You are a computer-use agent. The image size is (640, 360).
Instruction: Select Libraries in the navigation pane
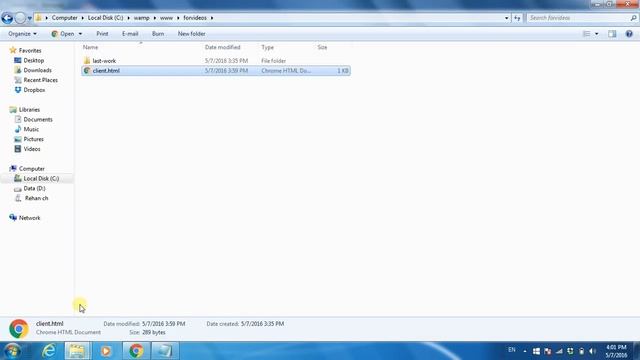(x=29, y=110)
